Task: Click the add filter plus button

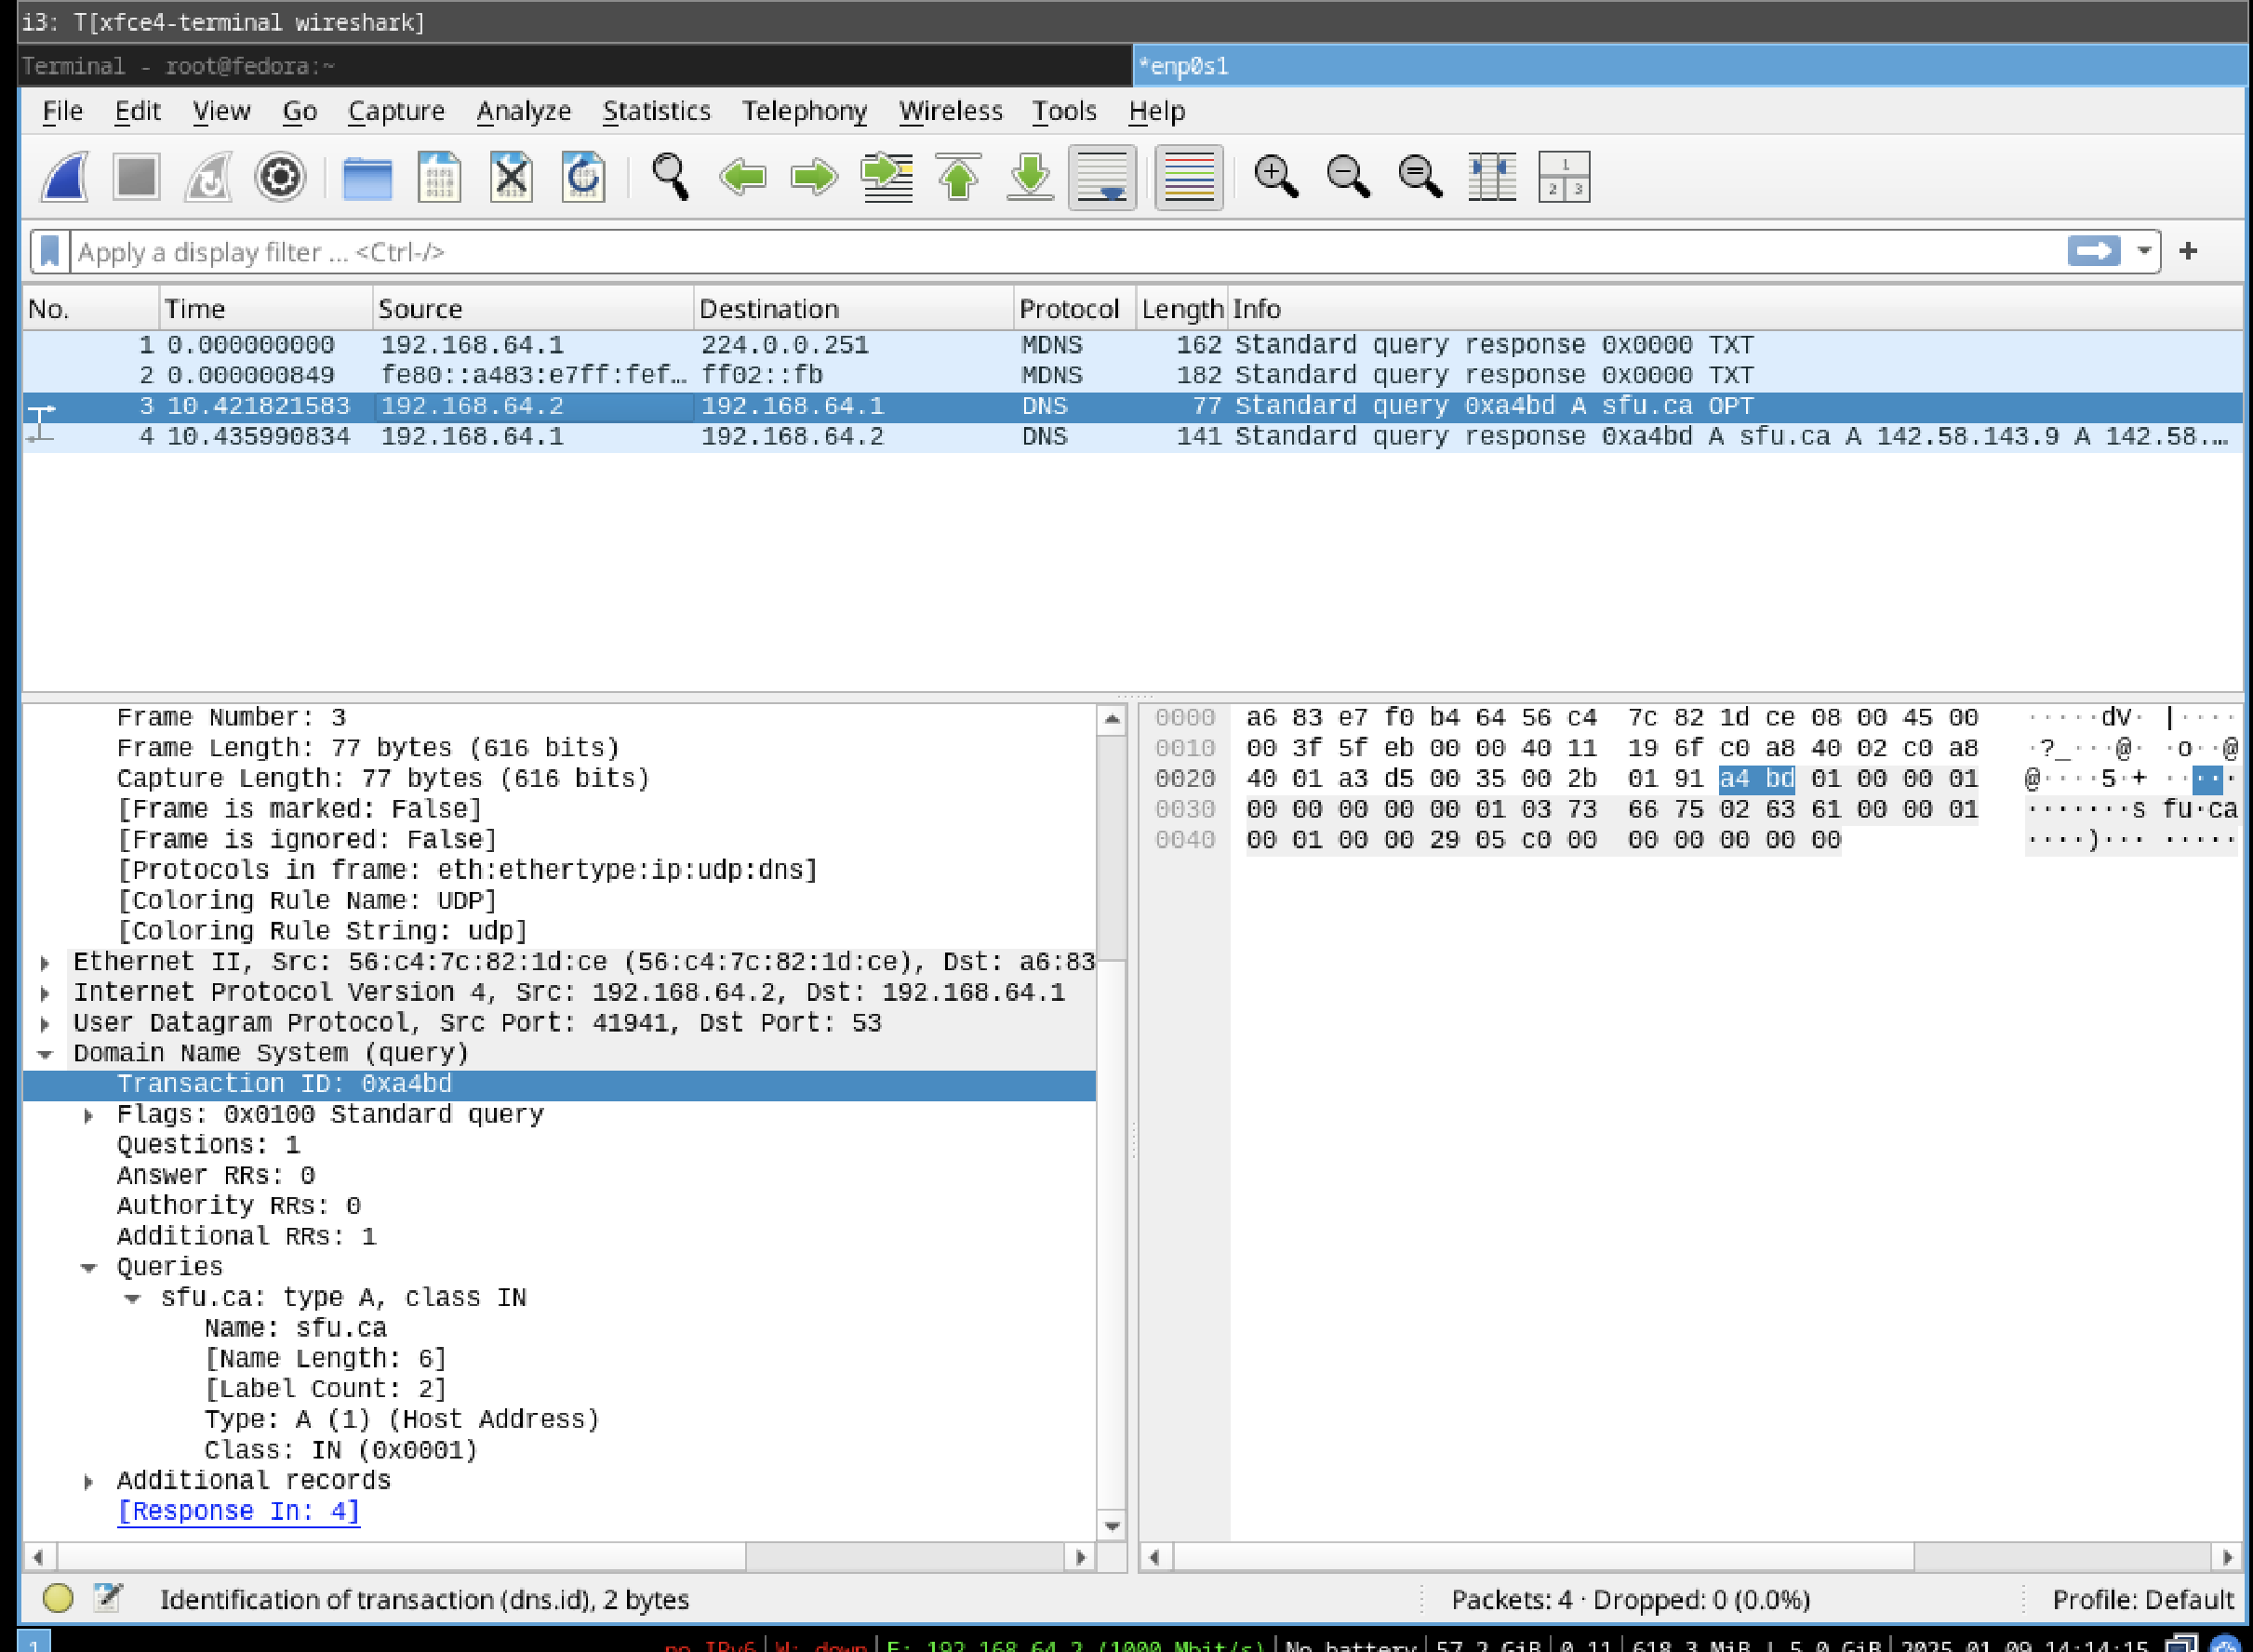Action: click(x=2188, y=251)
